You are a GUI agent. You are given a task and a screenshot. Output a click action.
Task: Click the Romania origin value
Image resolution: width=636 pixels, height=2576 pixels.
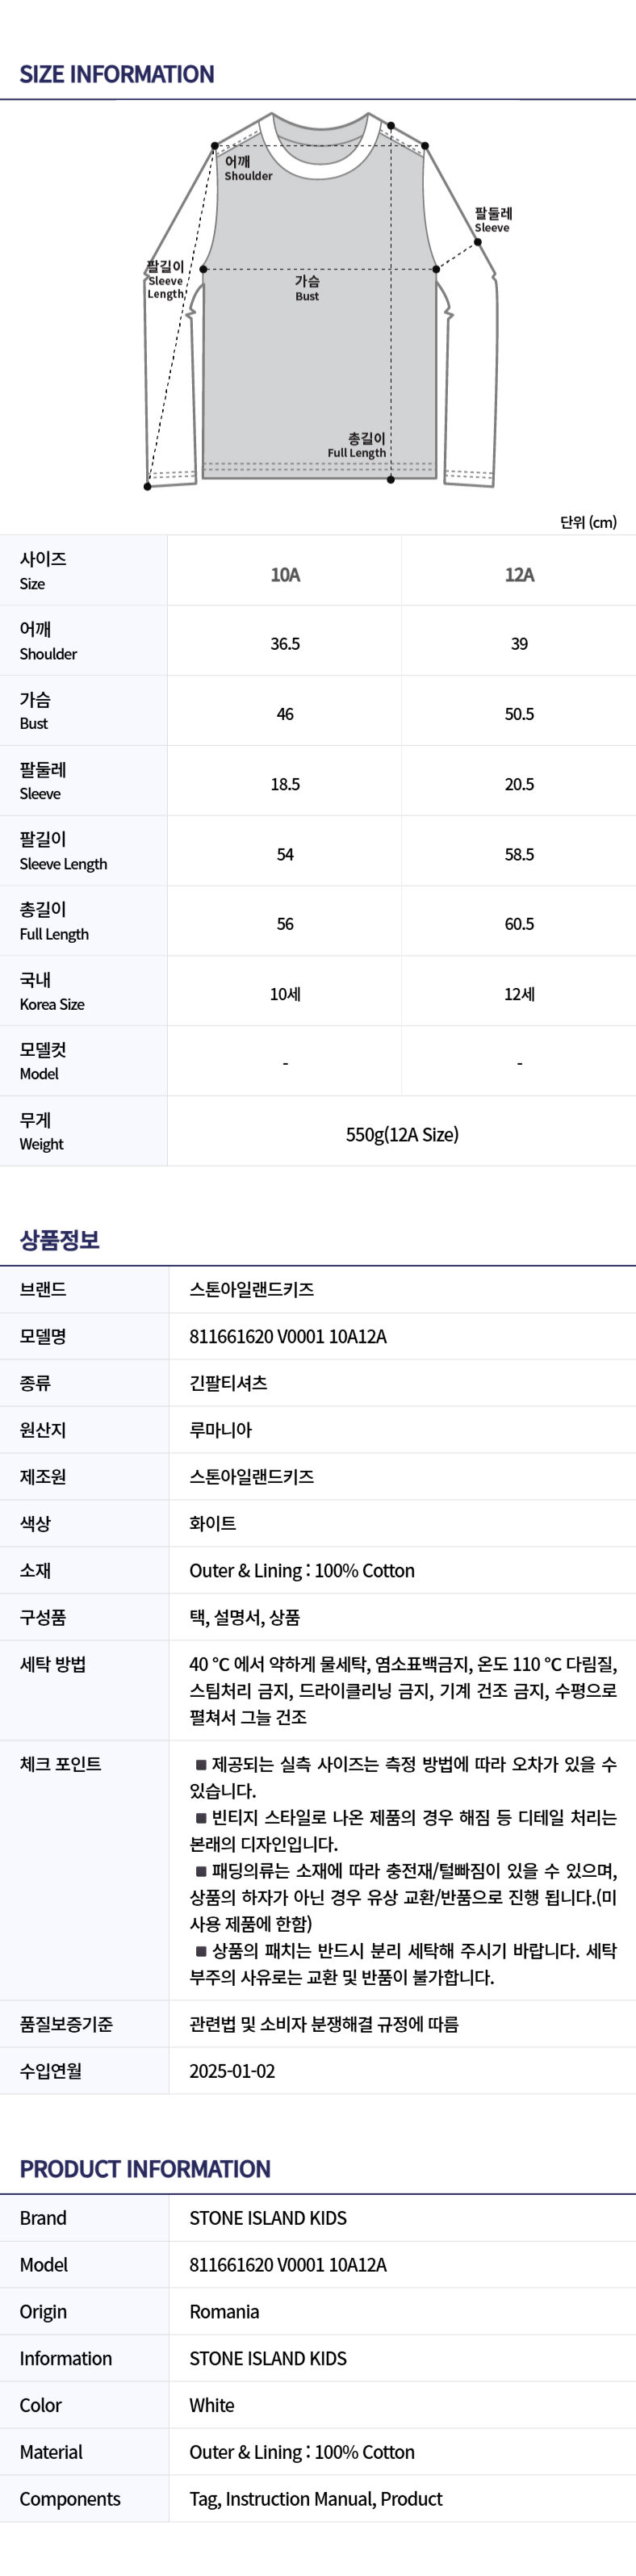[x=224, y=2311]
